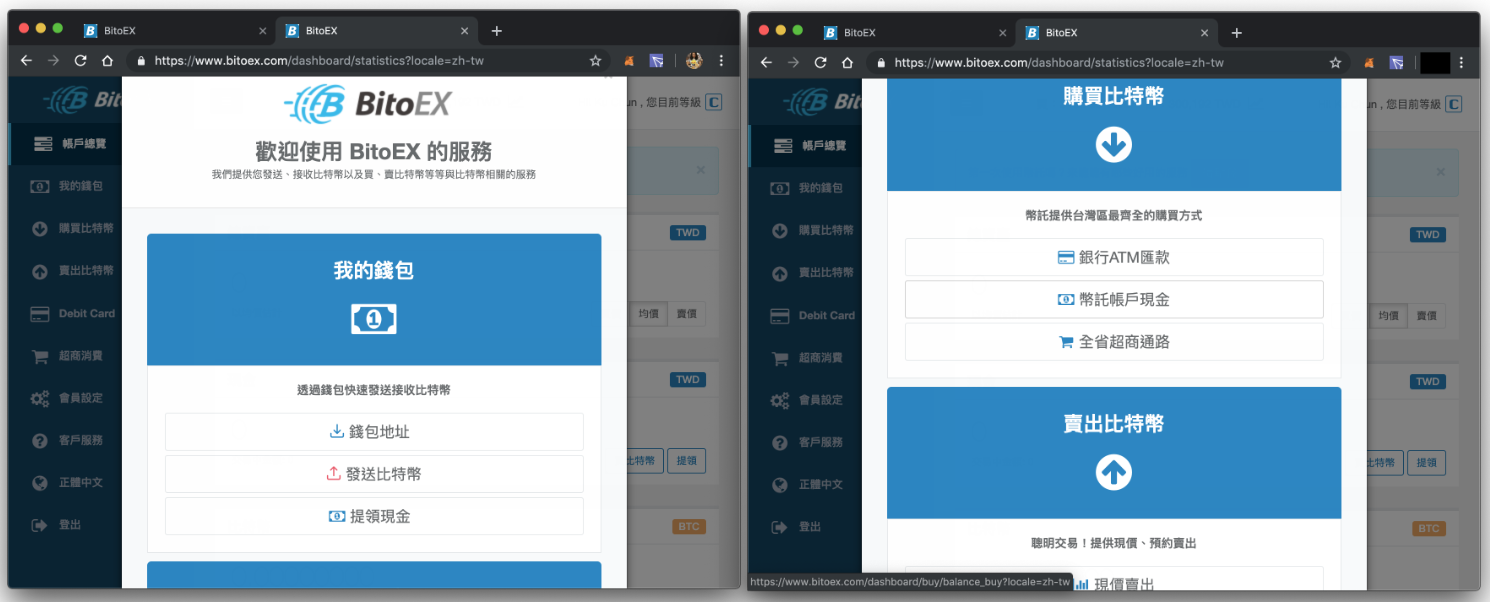Image resolution: width=1490 pixels, height=602 pixels.
Task: Click the 提領 button in right window background
Action: tap(1426, 463)
